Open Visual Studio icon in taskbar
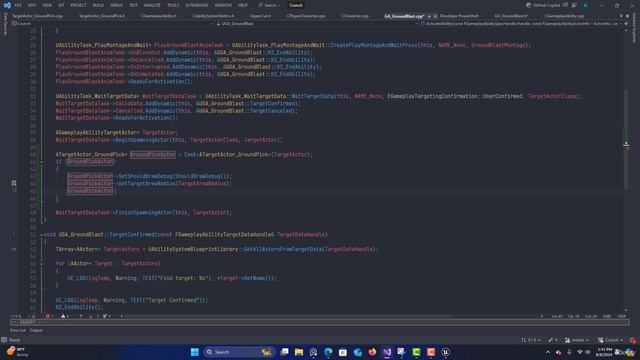This screenshot has width=640, height=360. coord(387,352)
